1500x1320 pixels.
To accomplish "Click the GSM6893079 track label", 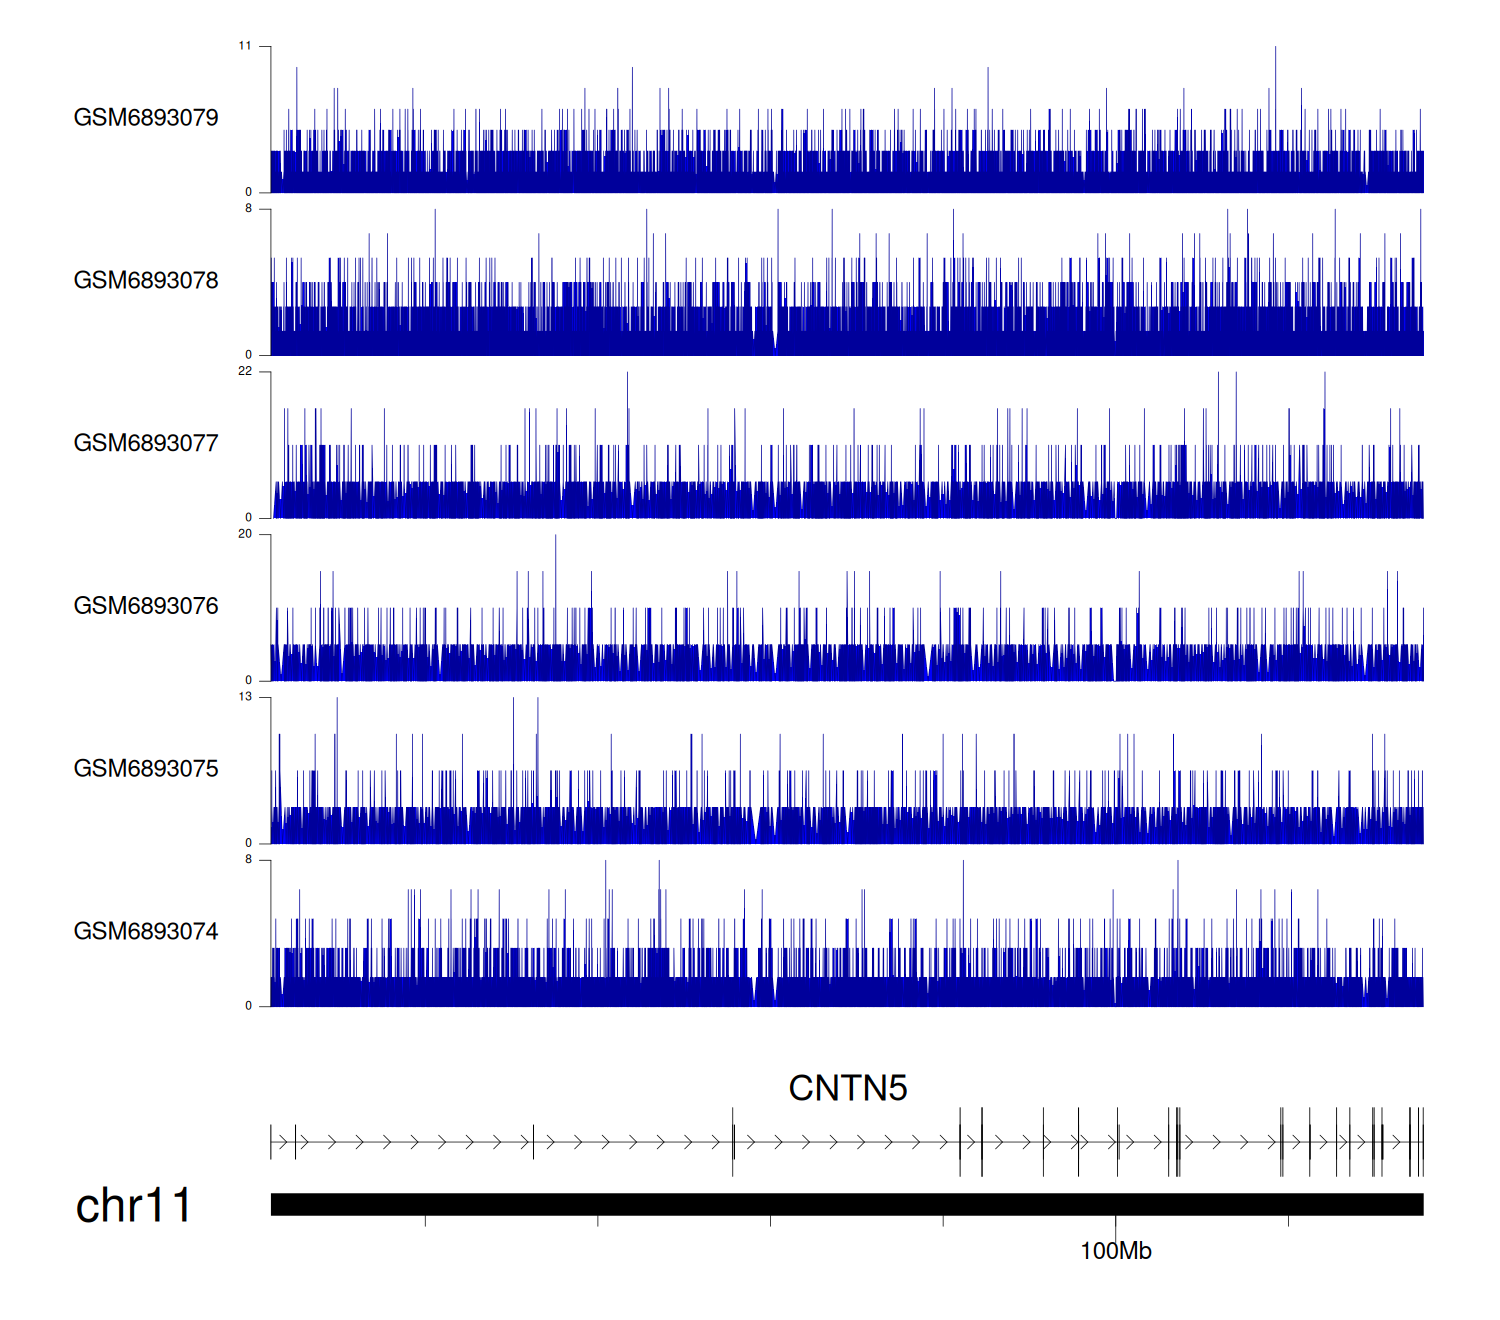I will (x=146, y=118).
